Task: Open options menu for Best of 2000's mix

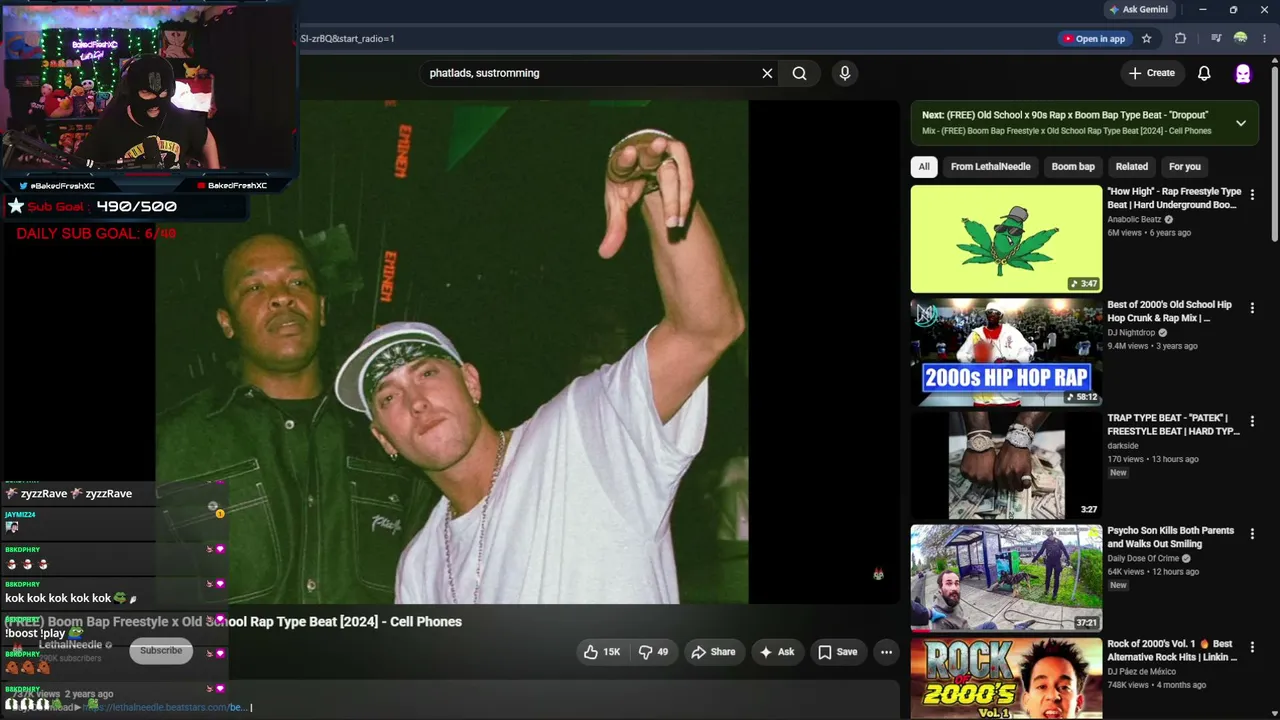Action: point(1252,308)
